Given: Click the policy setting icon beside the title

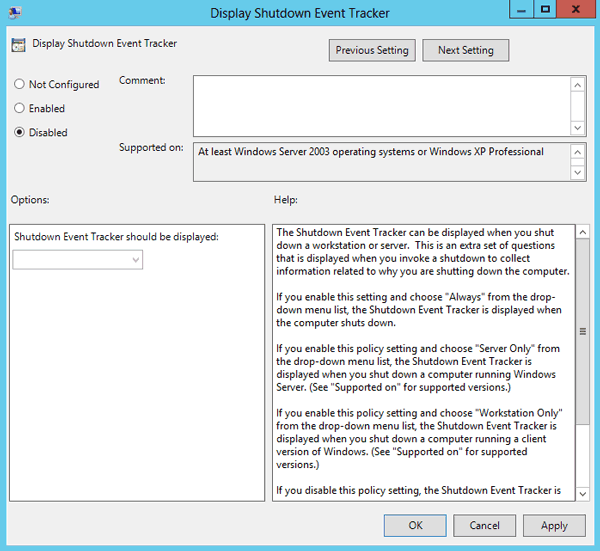Looking at the screenshot, I should click(18, 45).
